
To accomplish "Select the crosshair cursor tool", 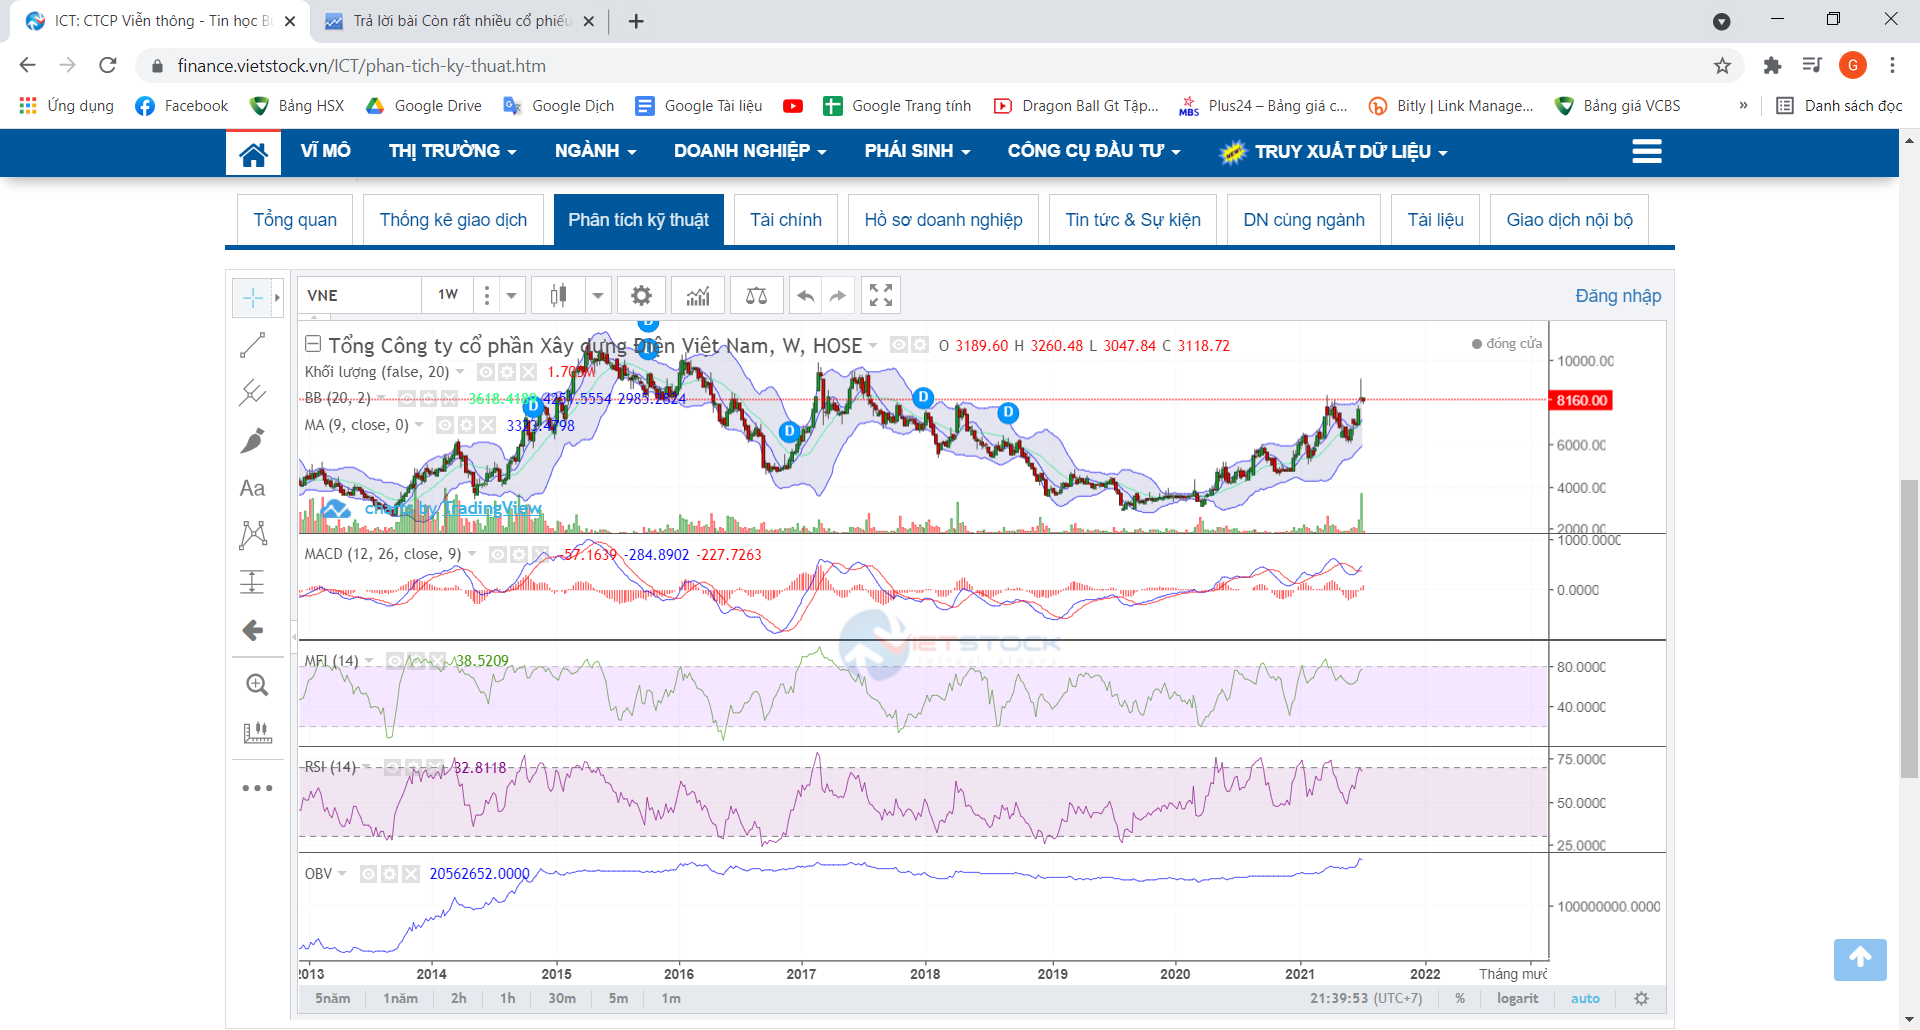I will tap(252, 297).
